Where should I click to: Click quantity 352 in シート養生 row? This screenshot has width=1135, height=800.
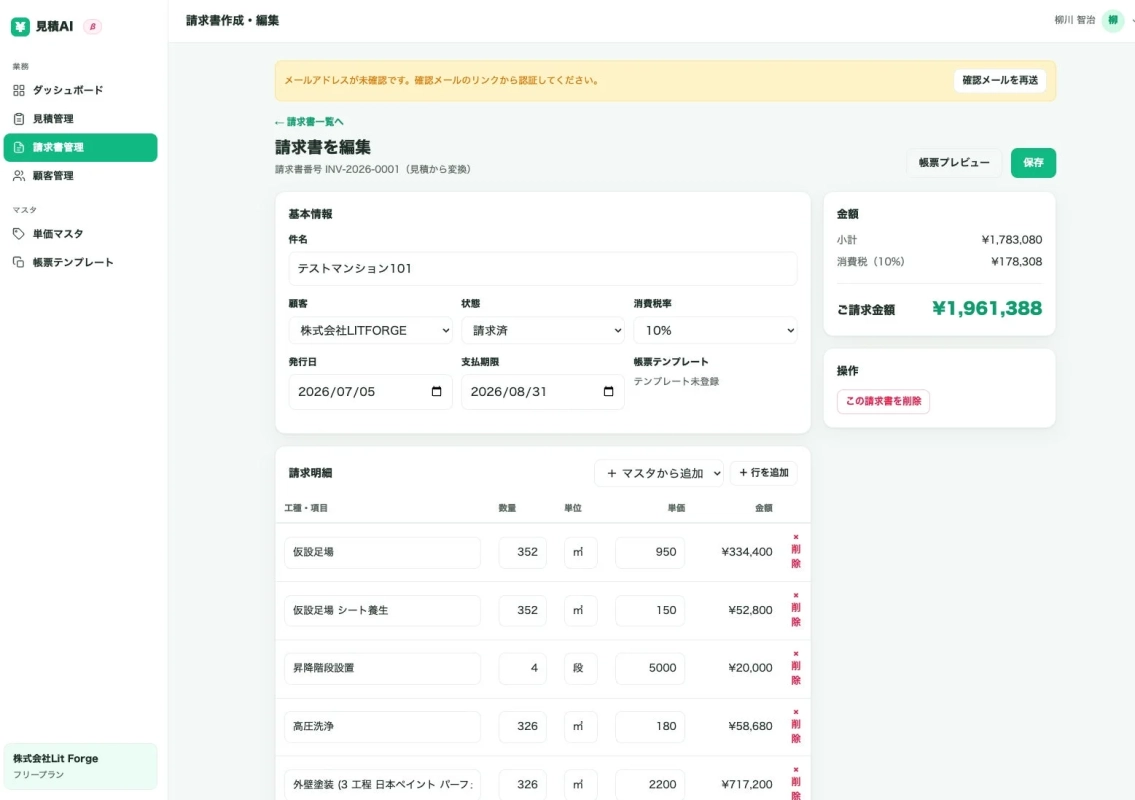click(523, 610)
